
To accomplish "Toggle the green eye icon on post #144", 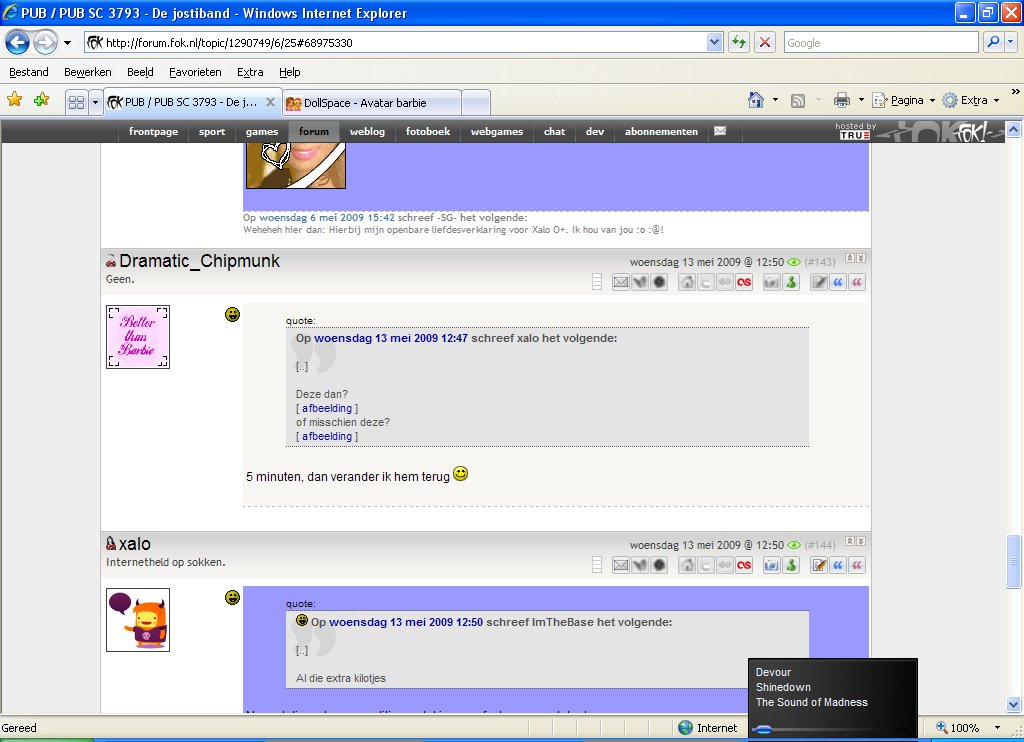I will 794,545.
